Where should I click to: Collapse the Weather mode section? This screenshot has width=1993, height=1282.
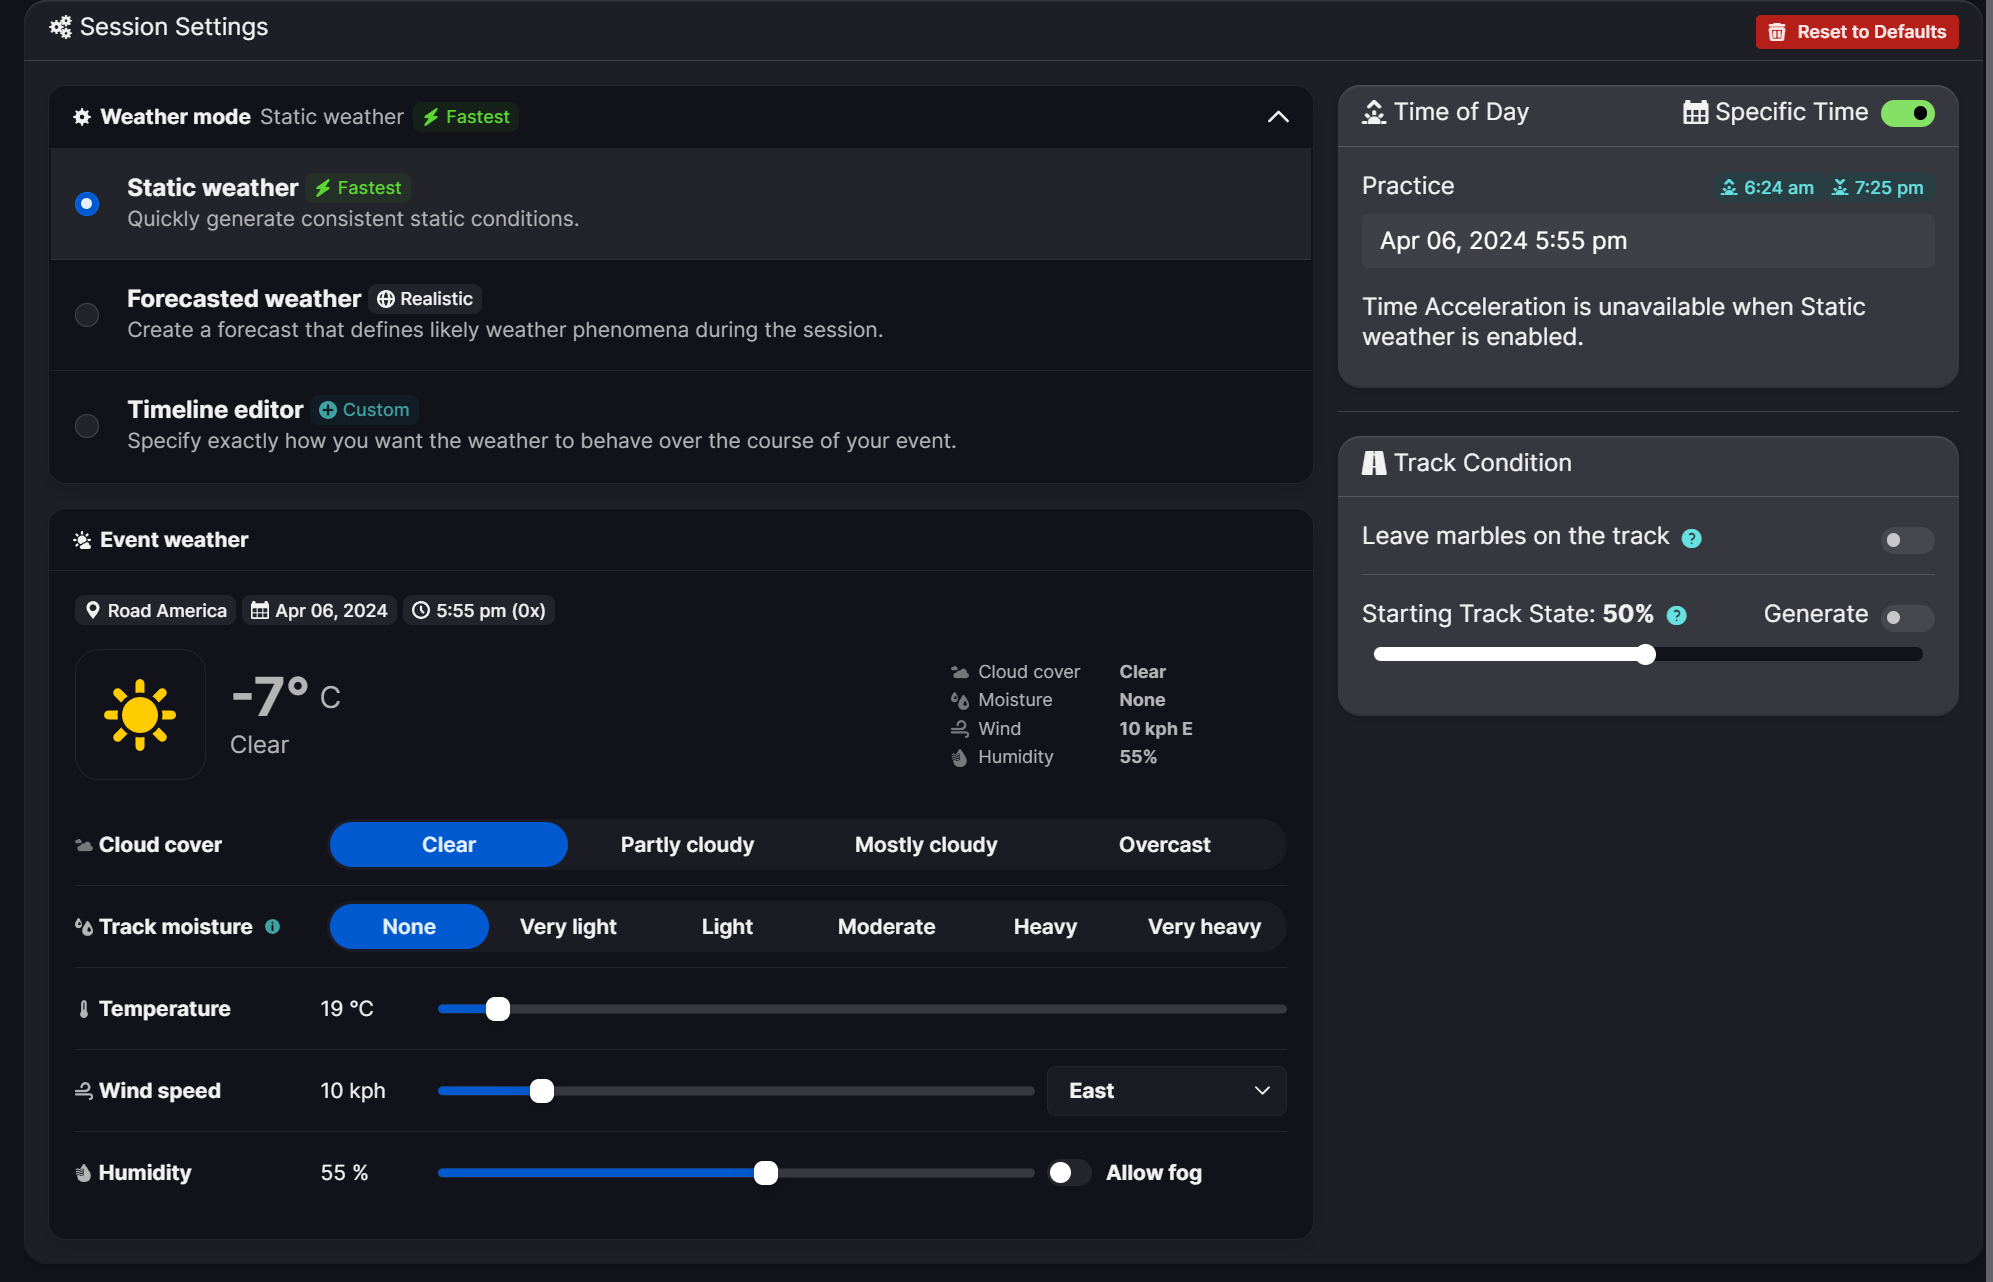[x=1277, y=117]
